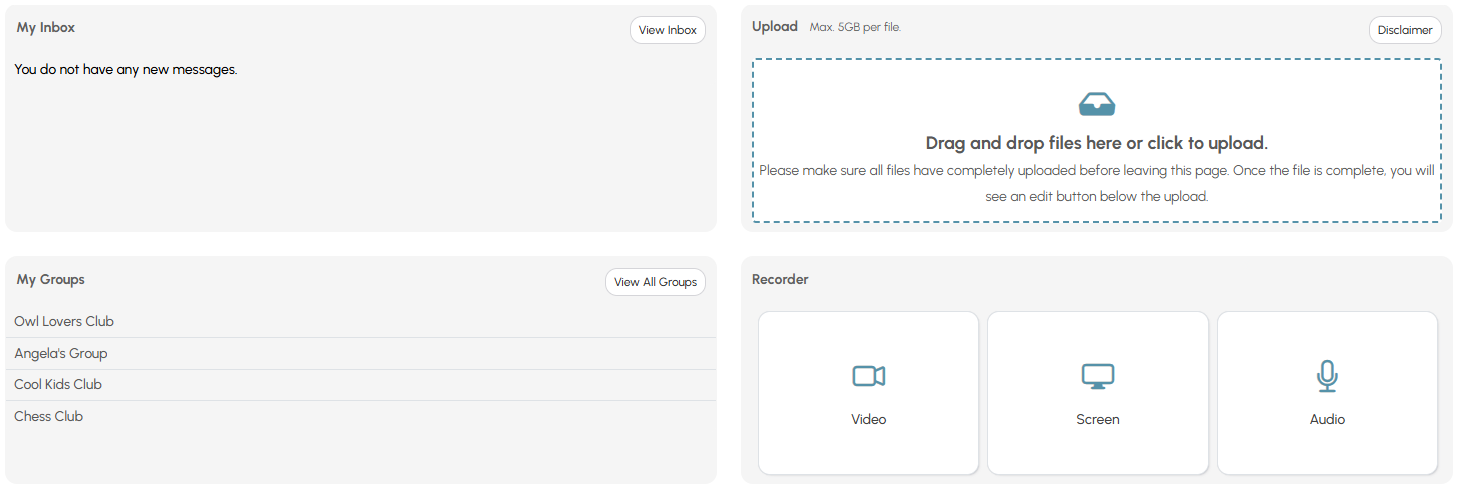
Task: Open View All Groups
Action: coord(656,282)
